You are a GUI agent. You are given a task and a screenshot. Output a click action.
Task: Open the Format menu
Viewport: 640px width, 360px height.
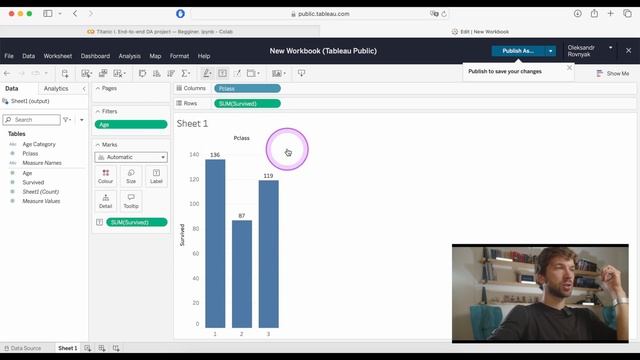[x=179, y=56]
